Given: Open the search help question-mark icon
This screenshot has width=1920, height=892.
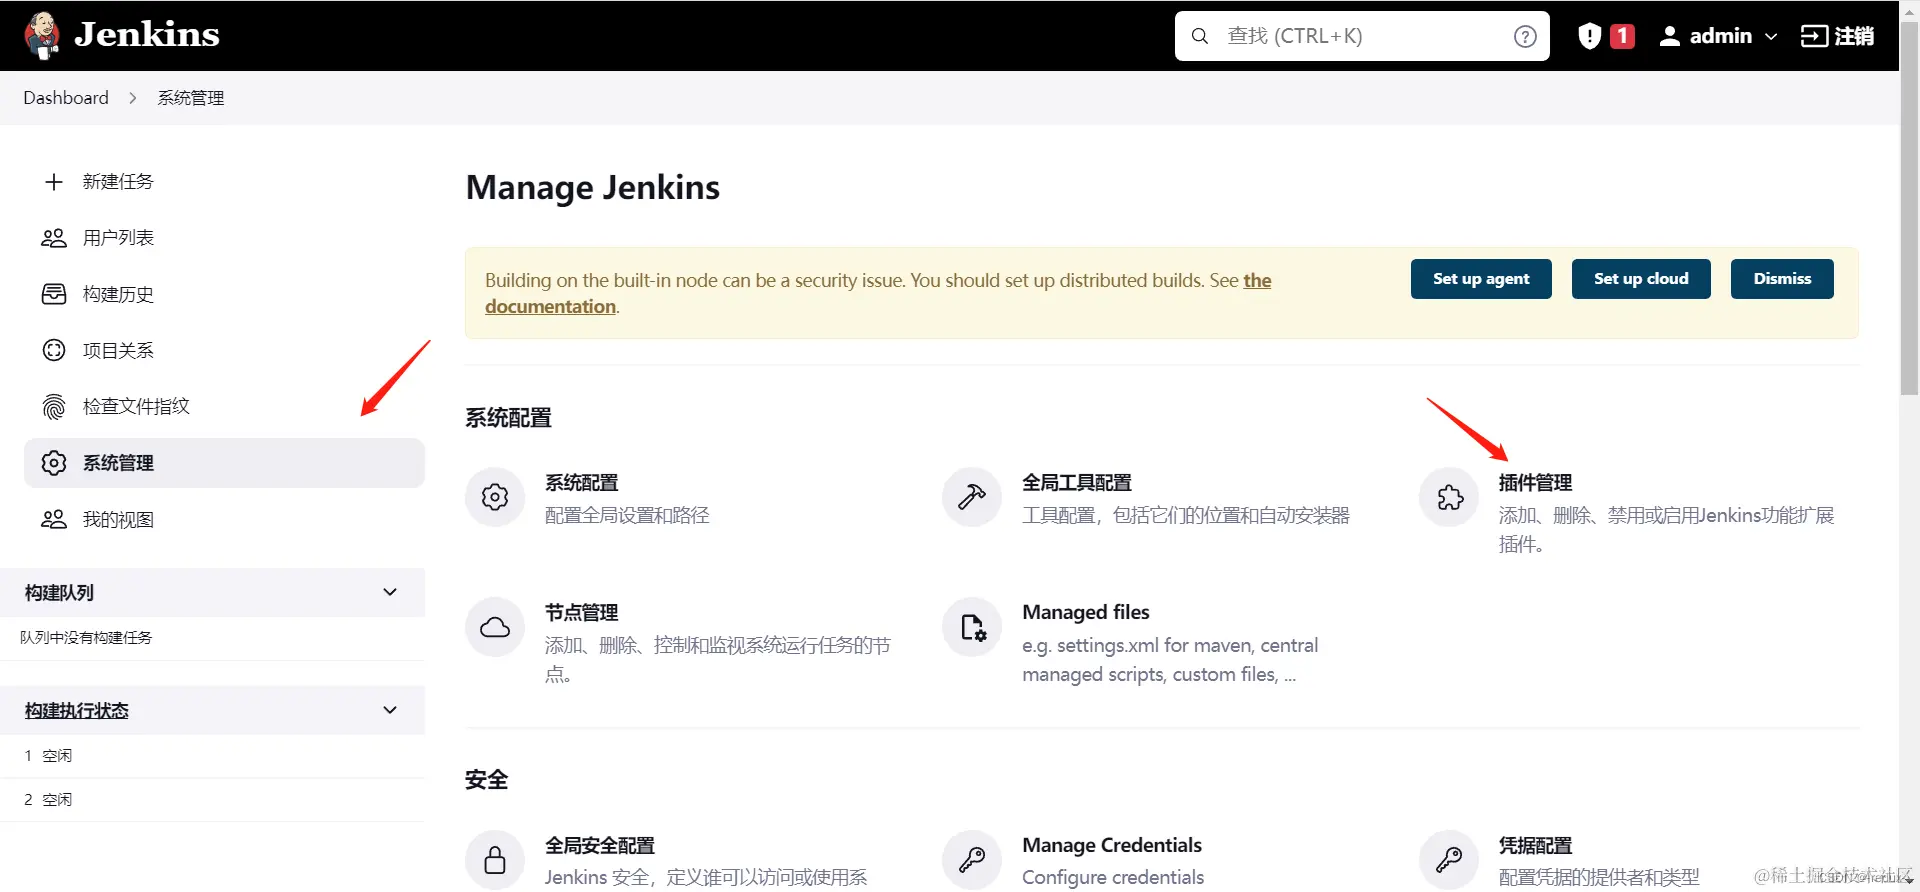Looking at the screenshot, I should tap(1525, 36).
